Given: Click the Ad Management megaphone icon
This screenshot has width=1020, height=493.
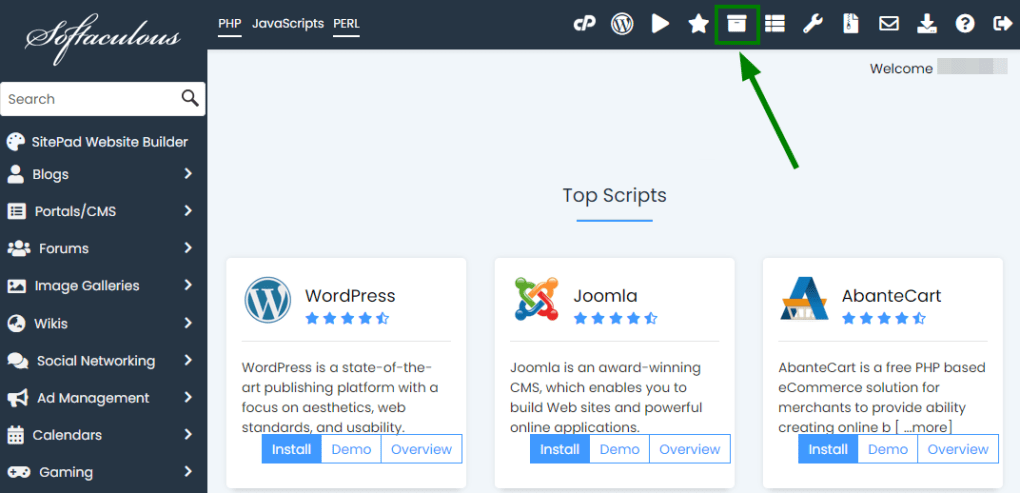Looking at the screenshot, I should coord(18,397).
